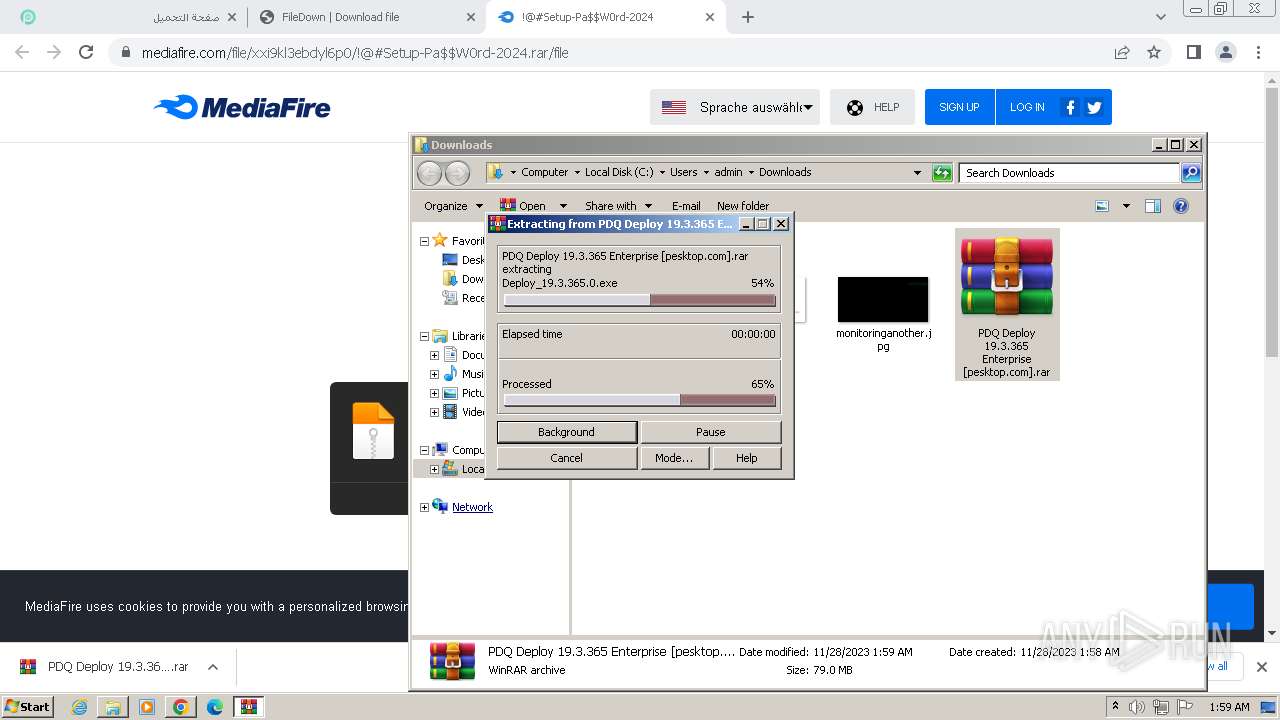
Task: Click the Mode... button
Action: tap(674, 458)
